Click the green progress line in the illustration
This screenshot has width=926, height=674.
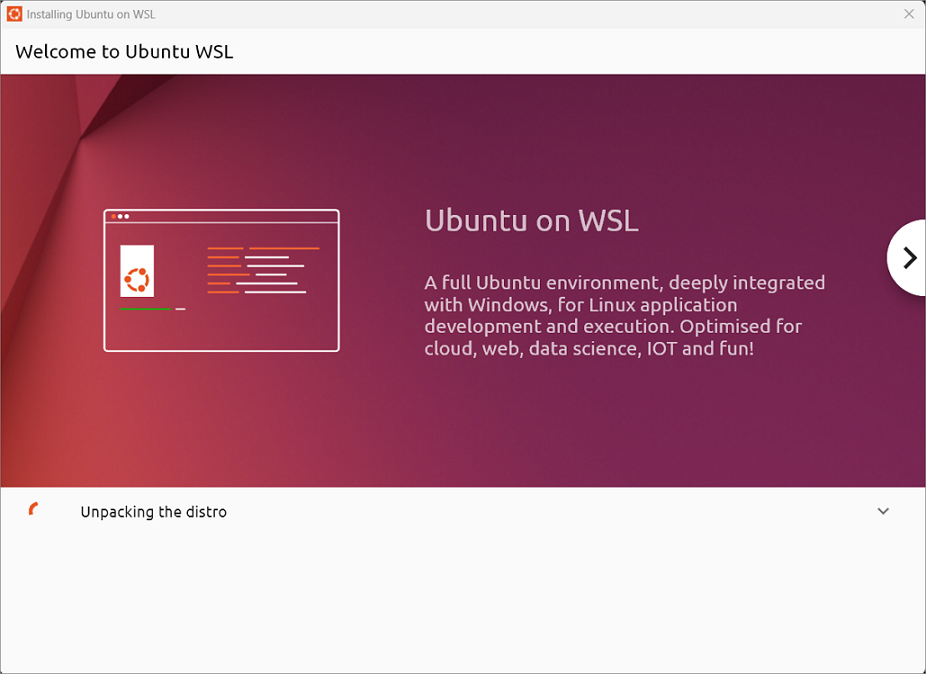(145, 309)
